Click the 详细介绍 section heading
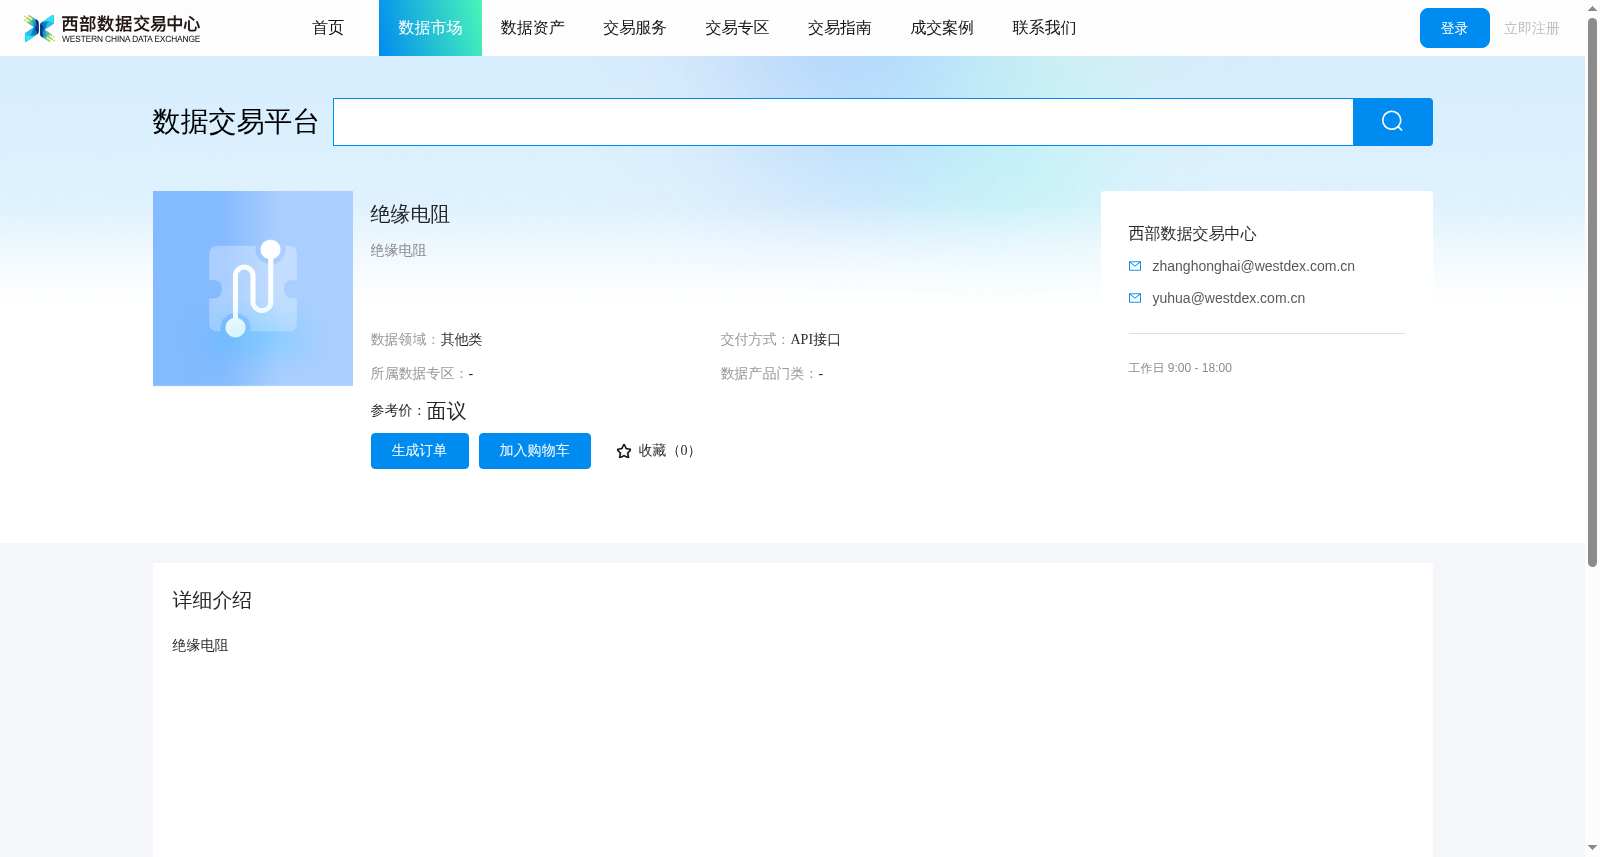The height and width of the screenshot is (857, 1600). [212, 600]
